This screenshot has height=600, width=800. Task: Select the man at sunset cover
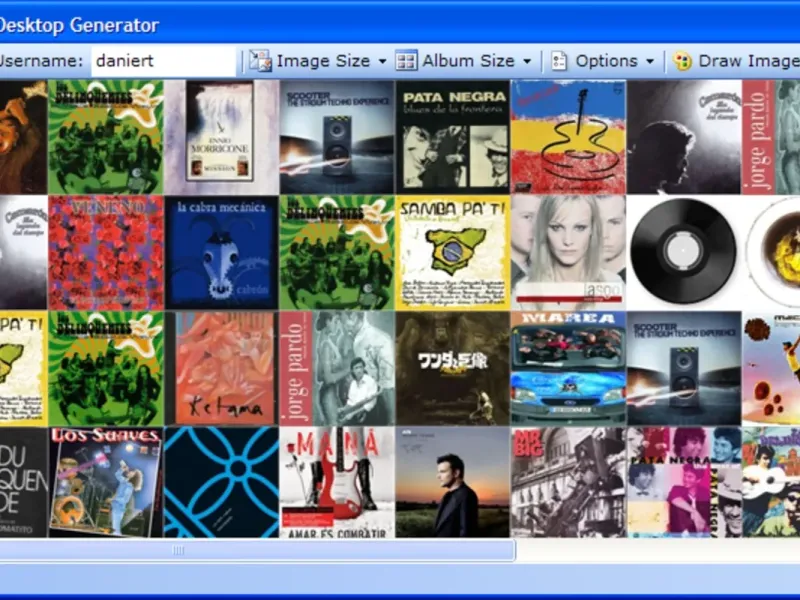point(453,482)
